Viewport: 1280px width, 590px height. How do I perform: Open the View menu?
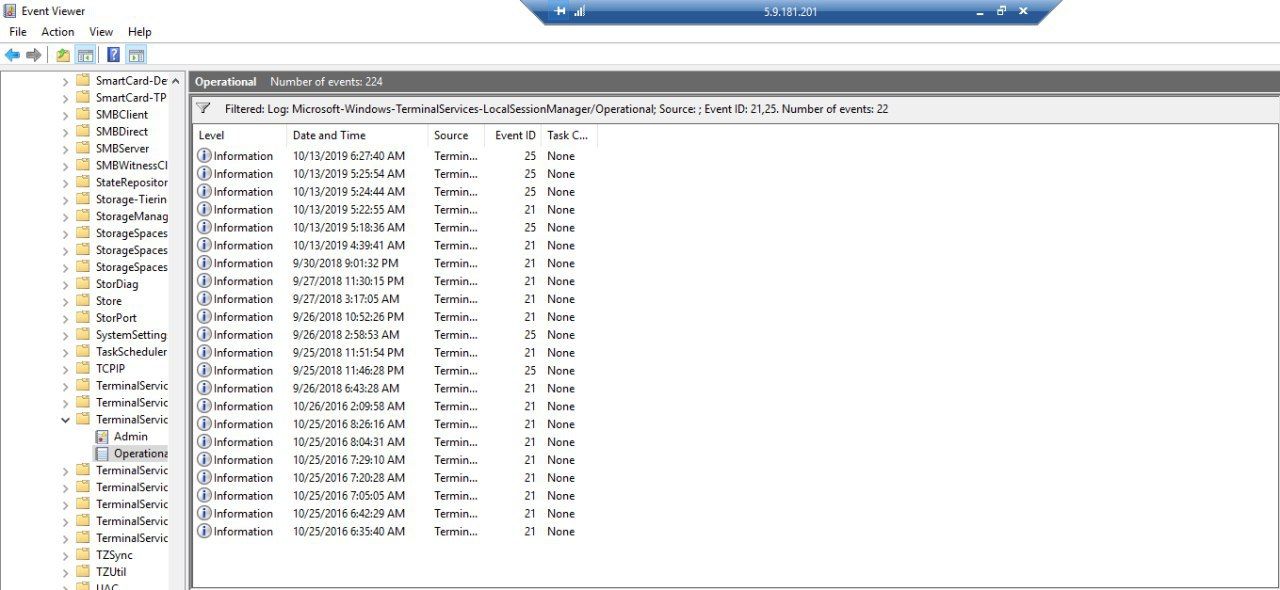tap(101, 32)
